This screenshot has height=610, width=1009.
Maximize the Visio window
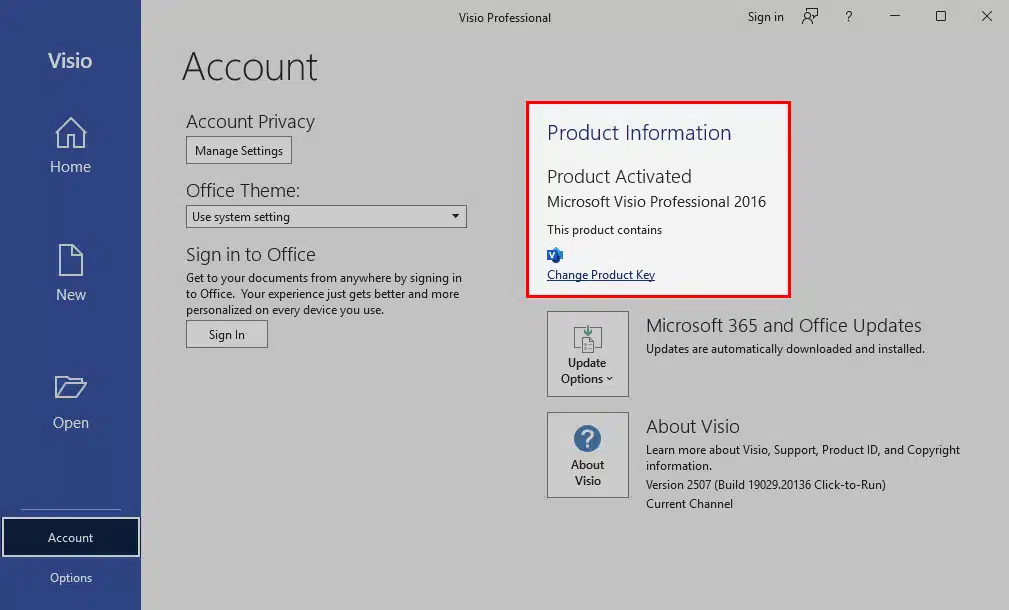tap(941, 17)
